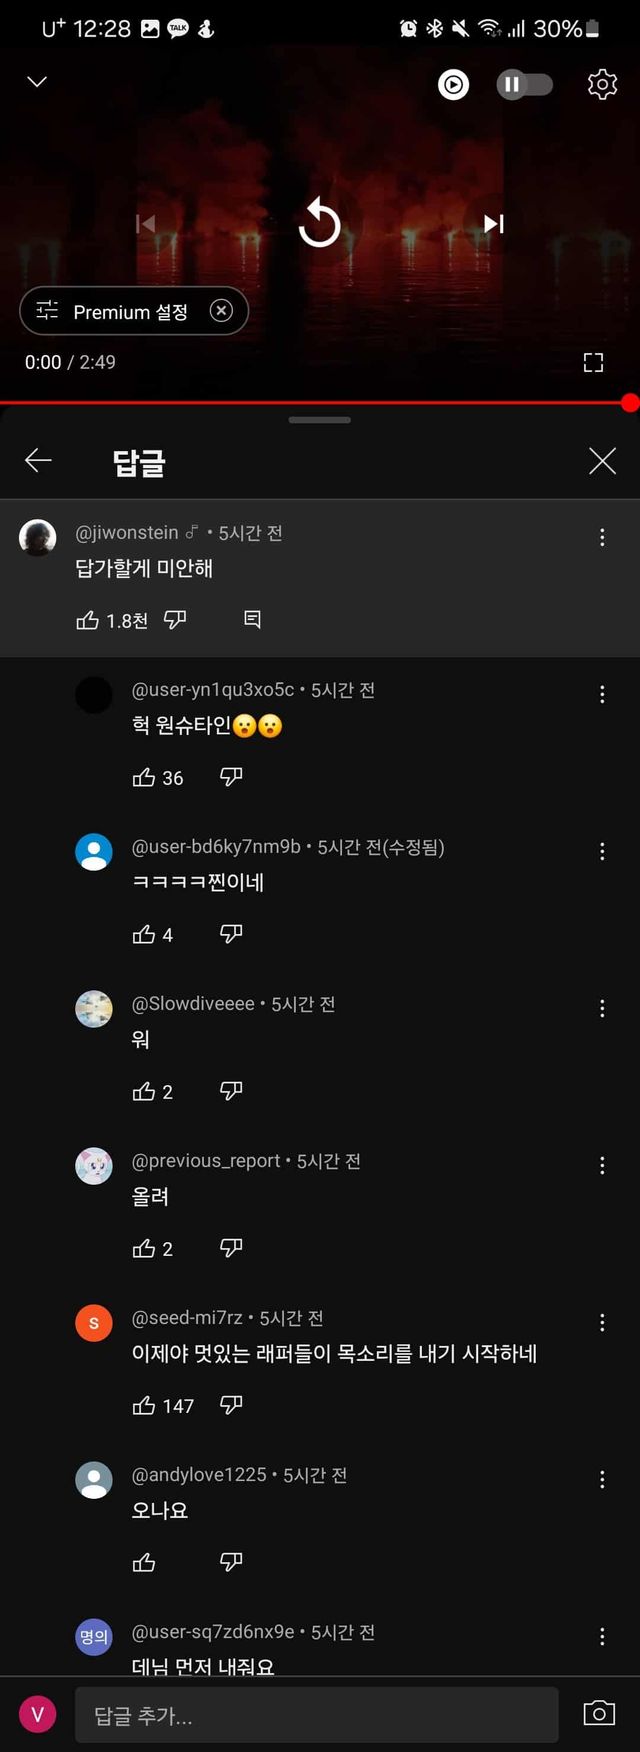Open the camera to attach a photo
Viewport: 640px width, 1752px height.
(598, 1714)
